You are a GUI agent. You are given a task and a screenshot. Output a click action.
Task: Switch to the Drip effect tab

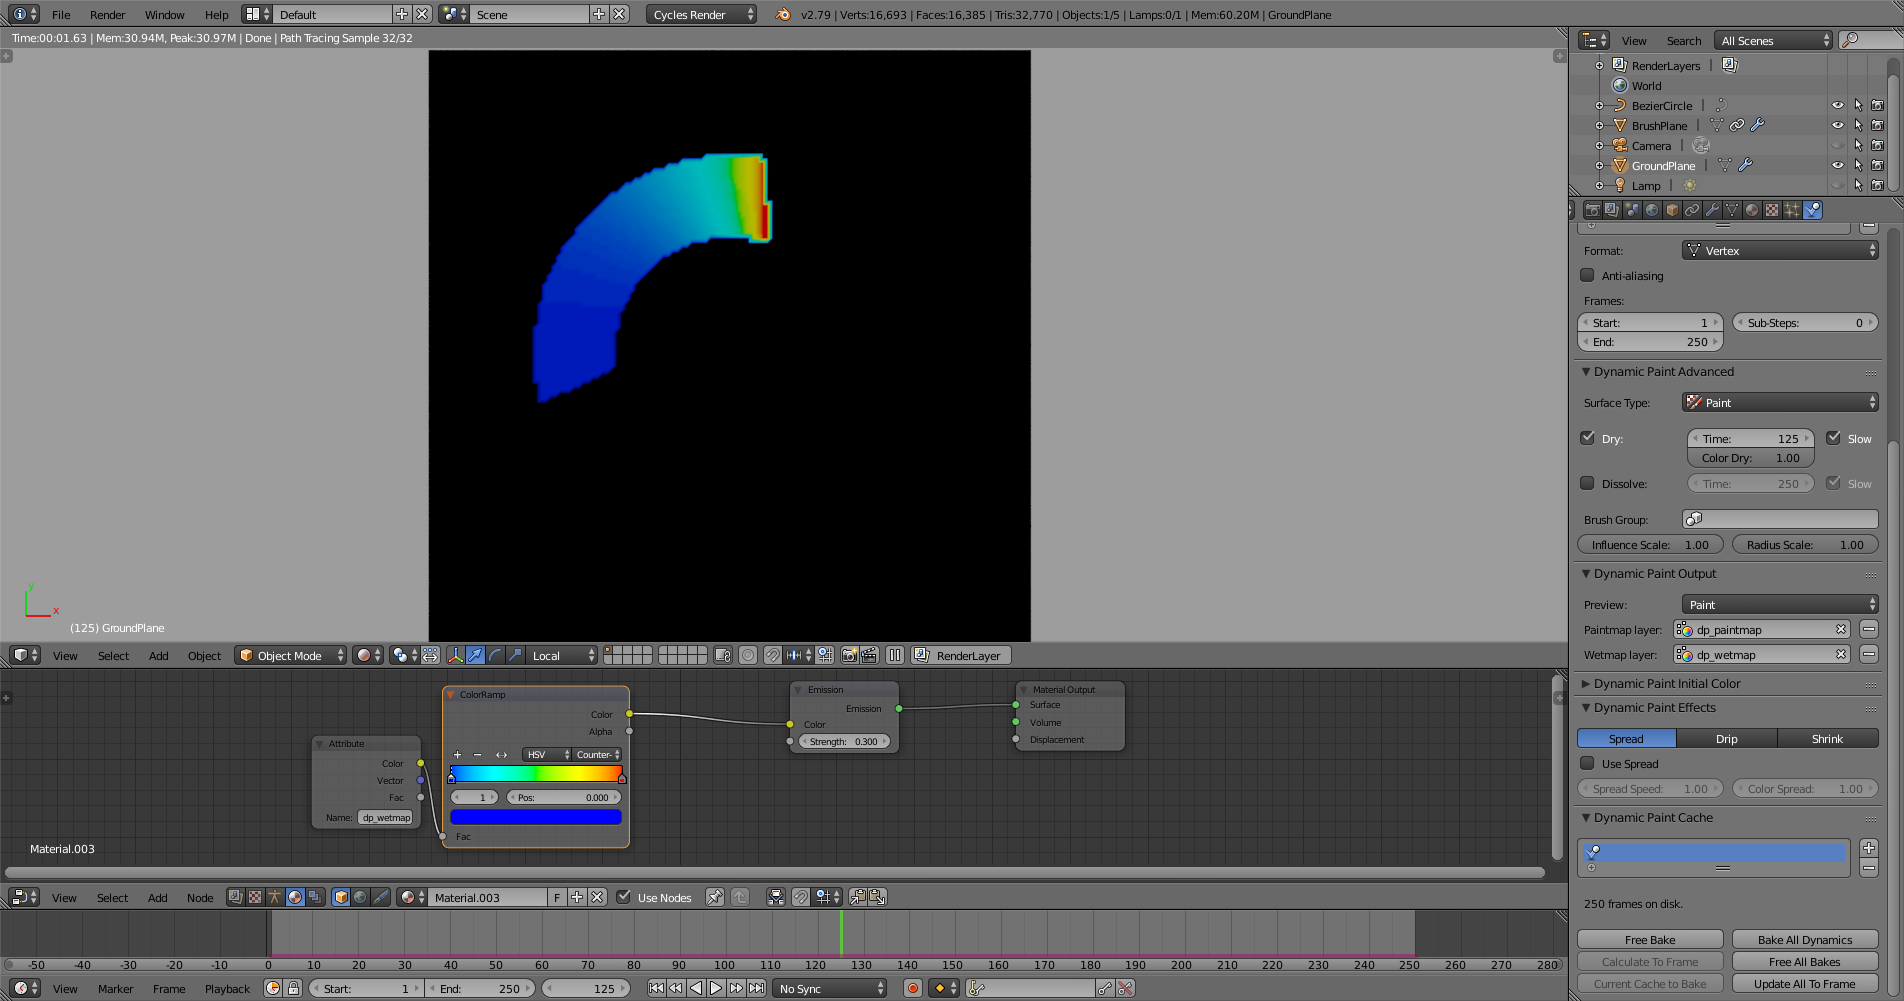click(1726, 738)
